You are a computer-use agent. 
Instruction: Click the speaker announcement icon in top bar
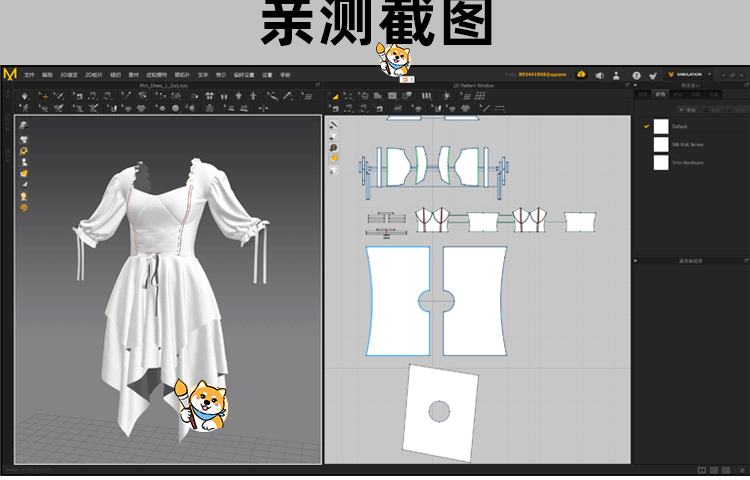point(600,75)
